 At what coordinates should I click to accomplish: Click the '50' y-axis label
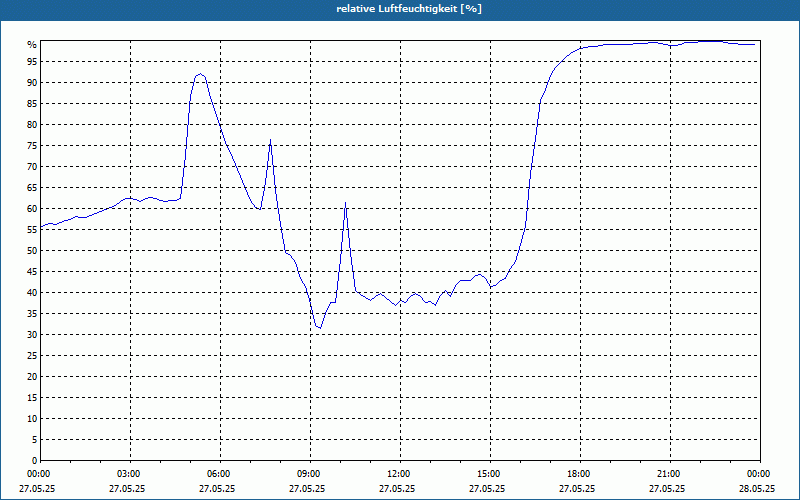pyautogui.click(x=32, y=251)
